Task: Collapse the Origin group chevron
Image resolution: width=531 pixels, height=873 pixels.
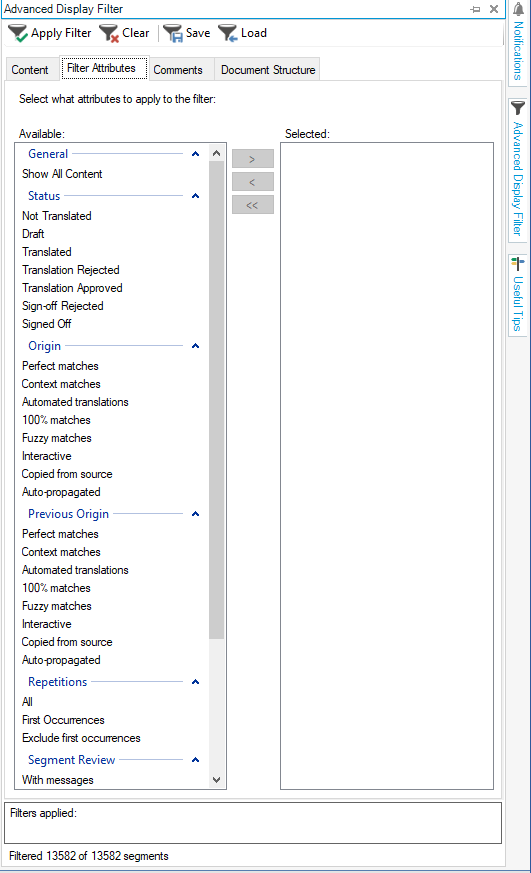Action: tap(195, 346)
